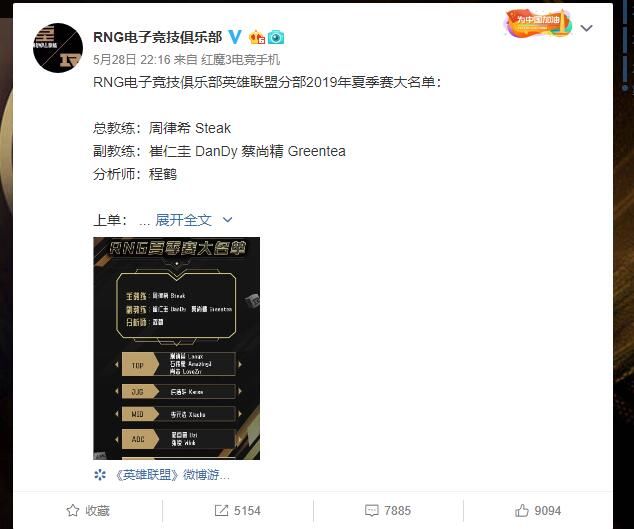Enlarge the RNG summer roster image thumbnail
The height and width of the screenshot is (529, 634).
tap(176, 348)
